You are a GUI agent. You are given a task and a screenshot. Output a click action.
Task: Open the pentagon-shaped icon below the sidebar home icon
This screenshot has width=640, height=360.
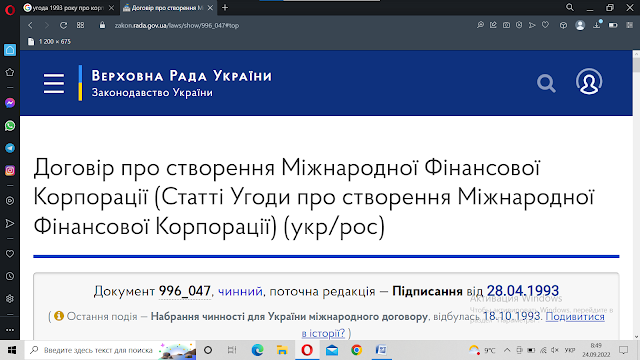(10, 72)
